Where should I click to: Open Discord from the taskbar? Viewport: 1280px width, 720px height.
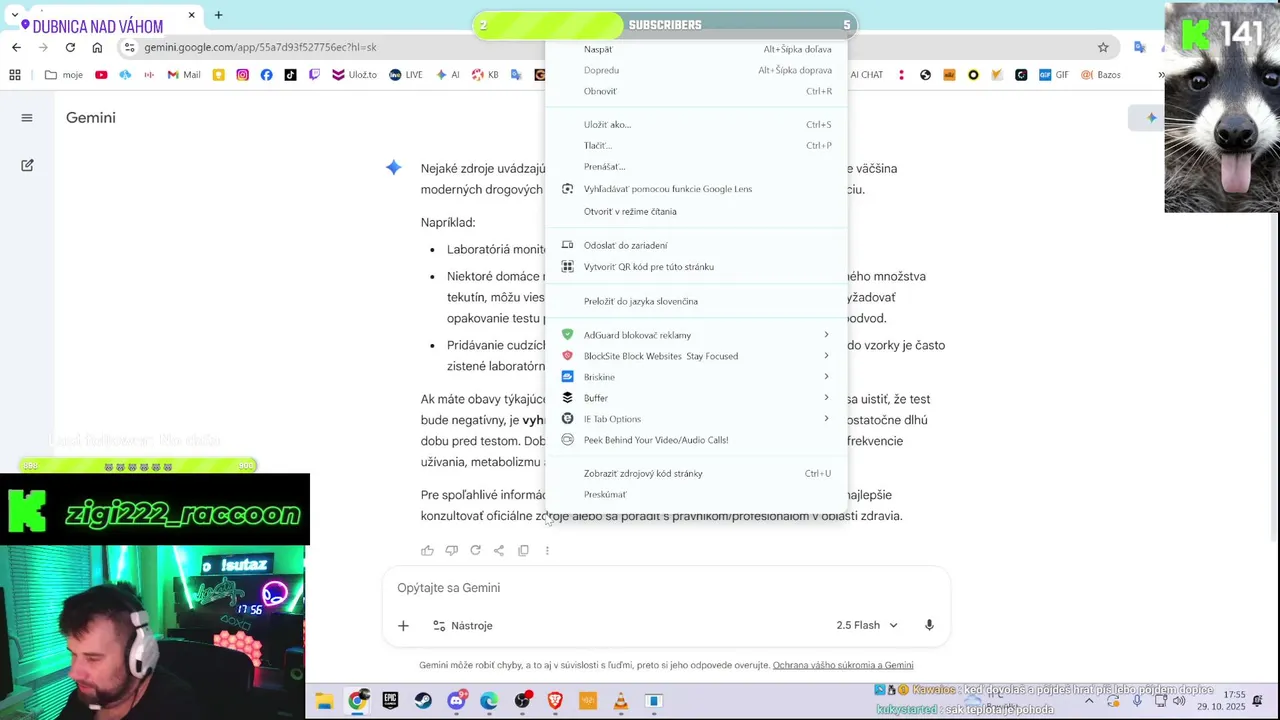[457, 701]
